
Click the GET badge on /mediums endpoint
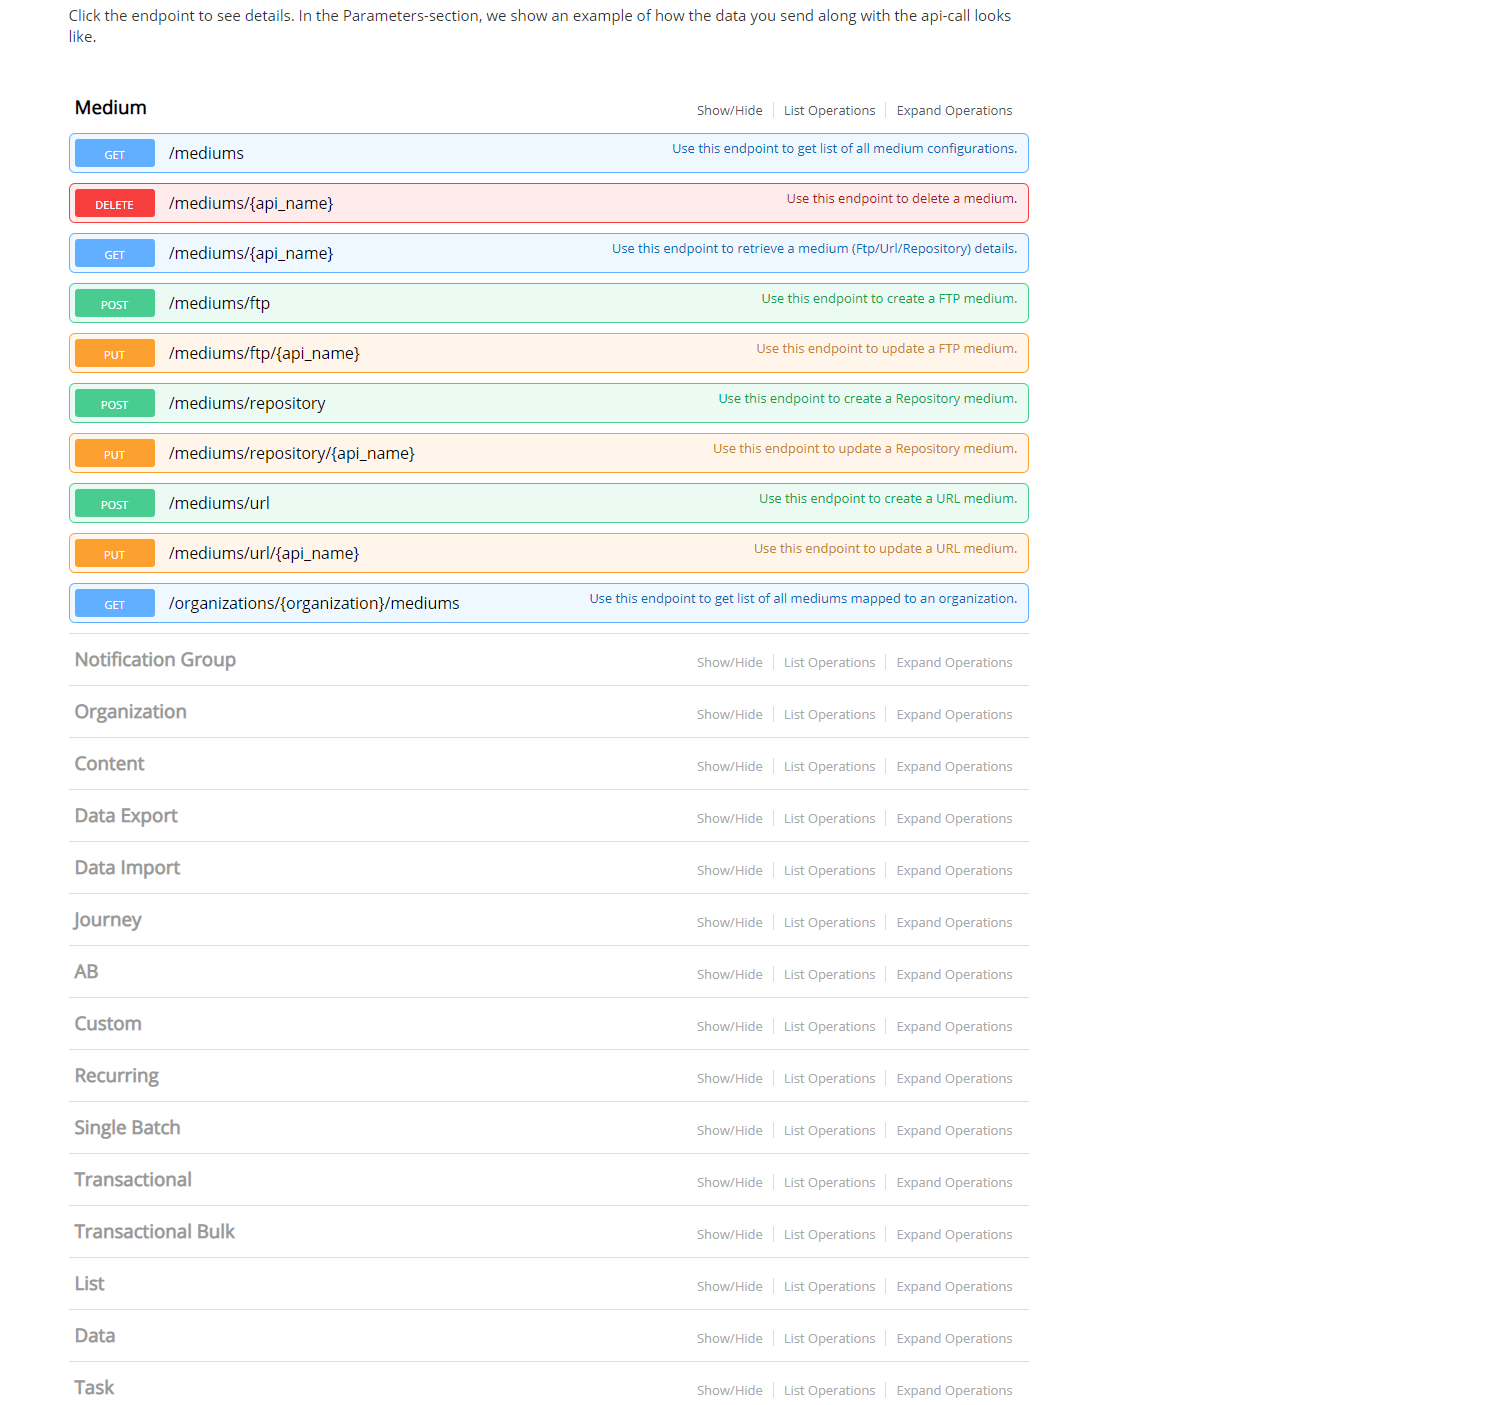(x=114, y=153)
